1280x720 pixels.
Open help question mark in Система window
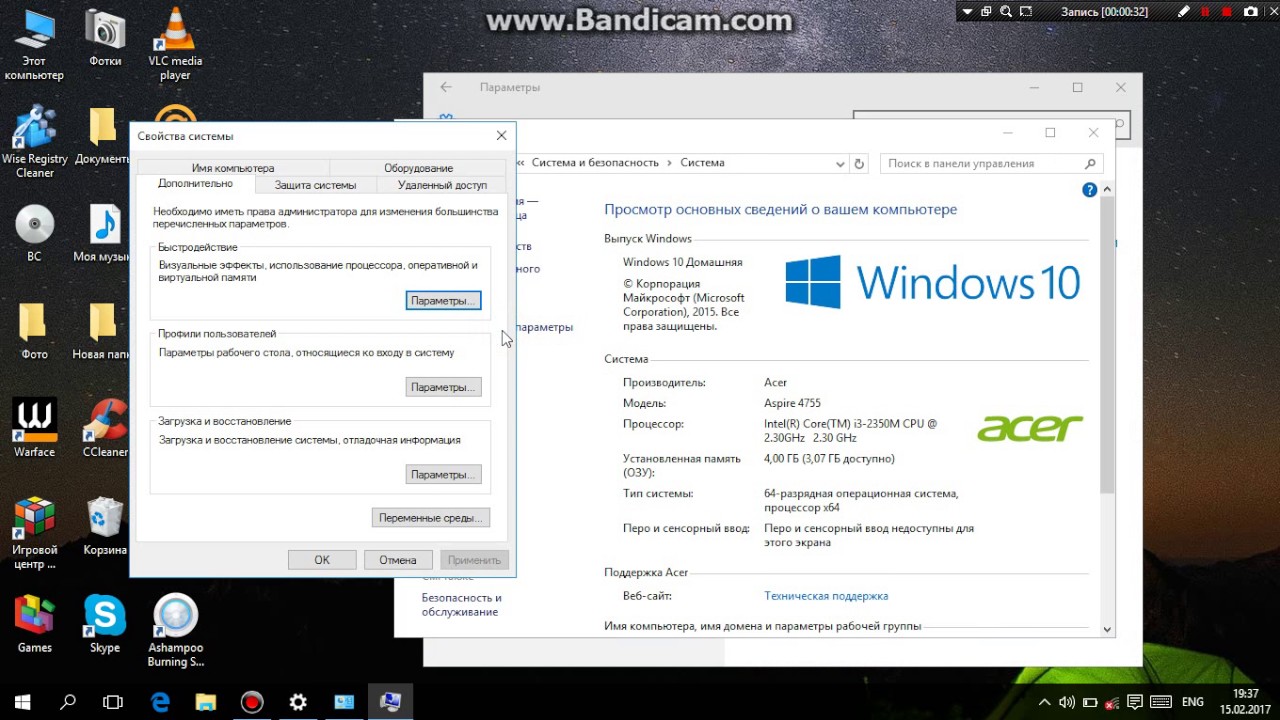[1090, 190]
